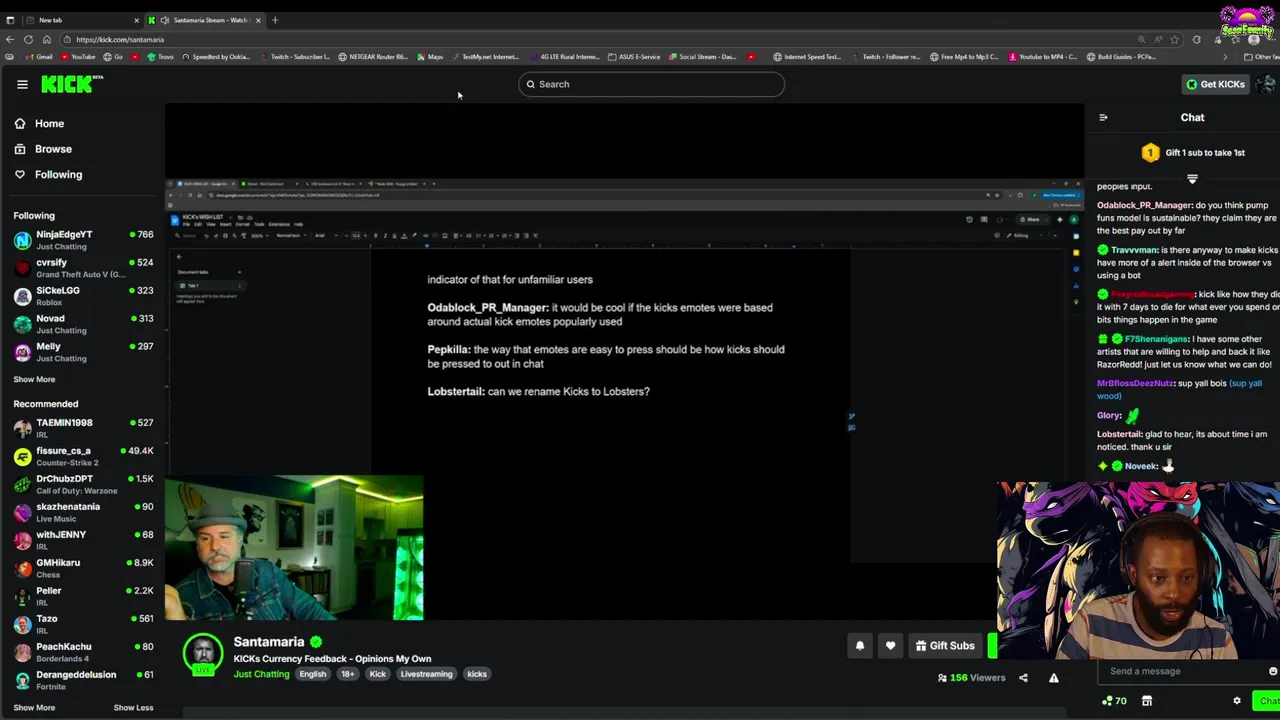
Task: Open the hamburger sidebar menu
Action: coord(22,85)
